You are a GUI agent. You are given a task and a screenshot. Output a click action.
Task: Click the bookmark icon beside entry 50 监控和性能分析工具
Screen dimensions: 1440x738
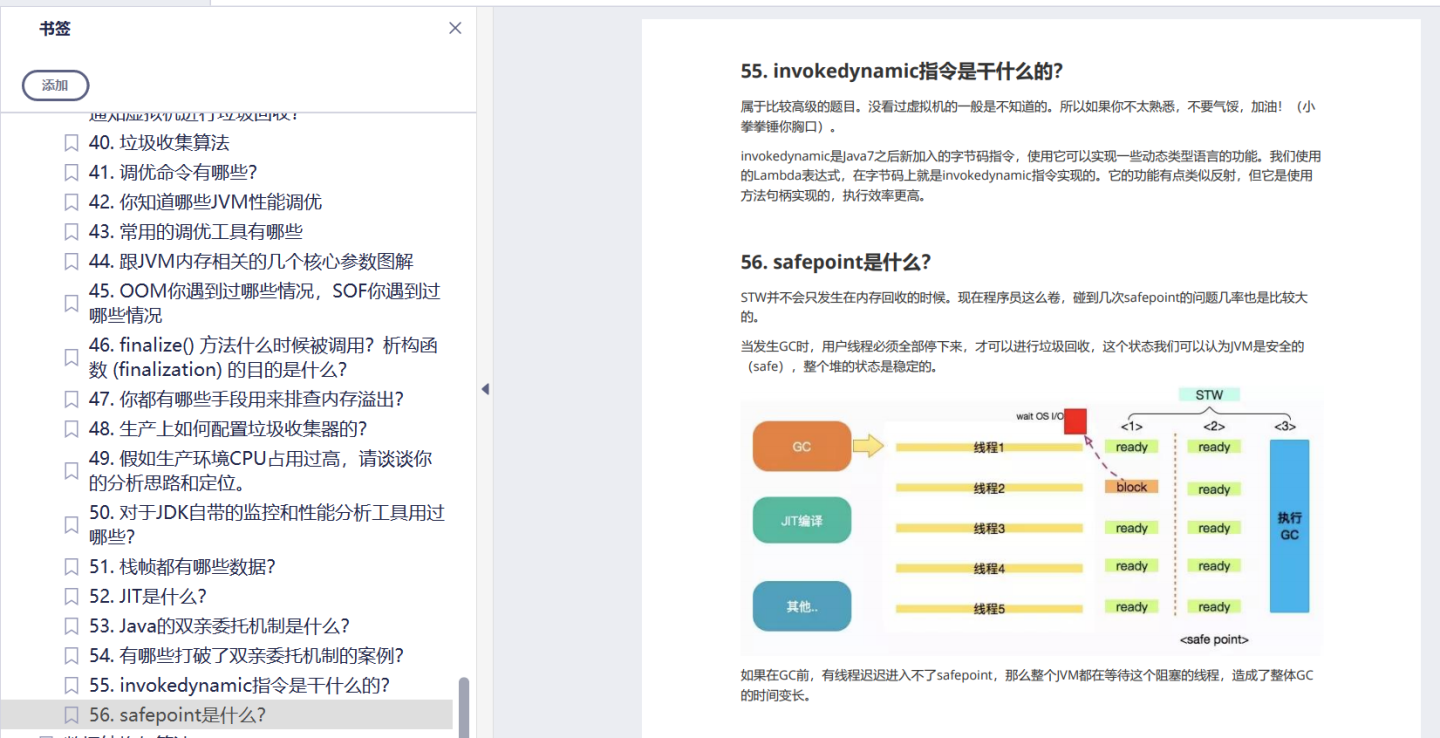(71, 525)
